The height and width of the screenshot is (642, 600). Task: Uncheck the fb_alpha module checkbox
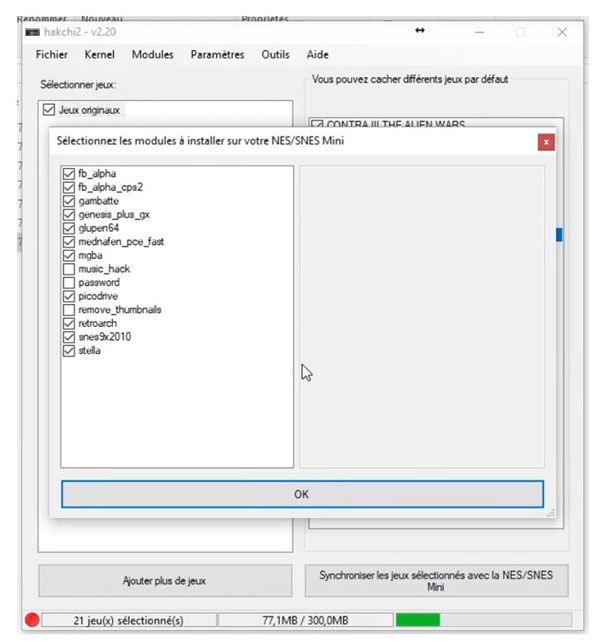[69, 173]
